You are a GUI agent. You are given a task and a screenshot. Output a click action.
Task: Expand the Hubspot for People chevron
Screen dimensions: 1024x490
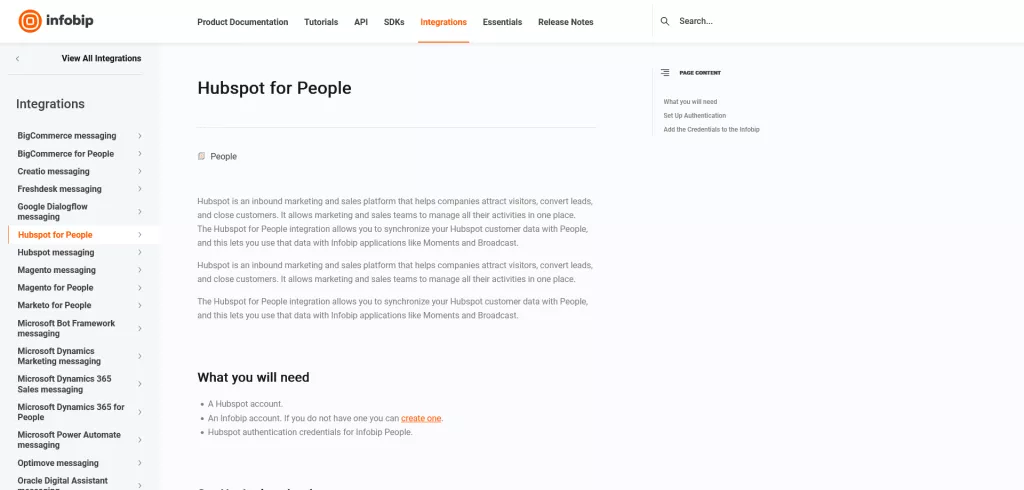tap(140, 235)
